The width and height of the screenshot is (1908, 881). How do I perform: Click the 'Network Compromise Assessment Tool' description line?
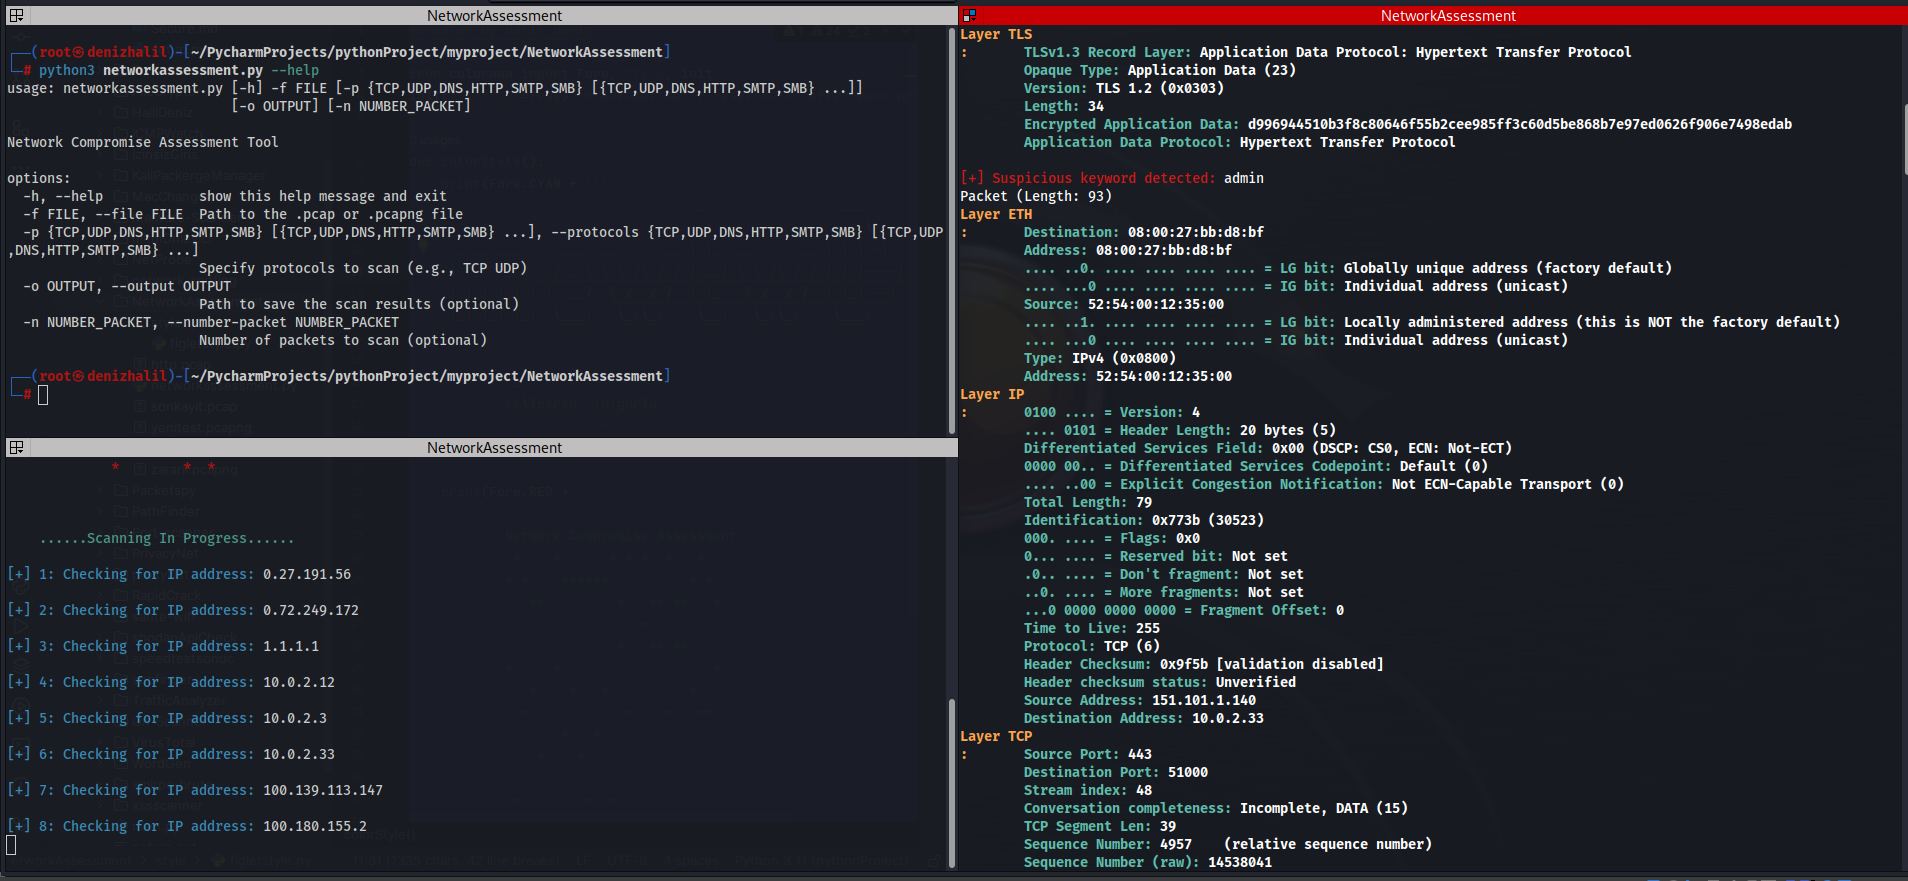(x=143, y=142)
